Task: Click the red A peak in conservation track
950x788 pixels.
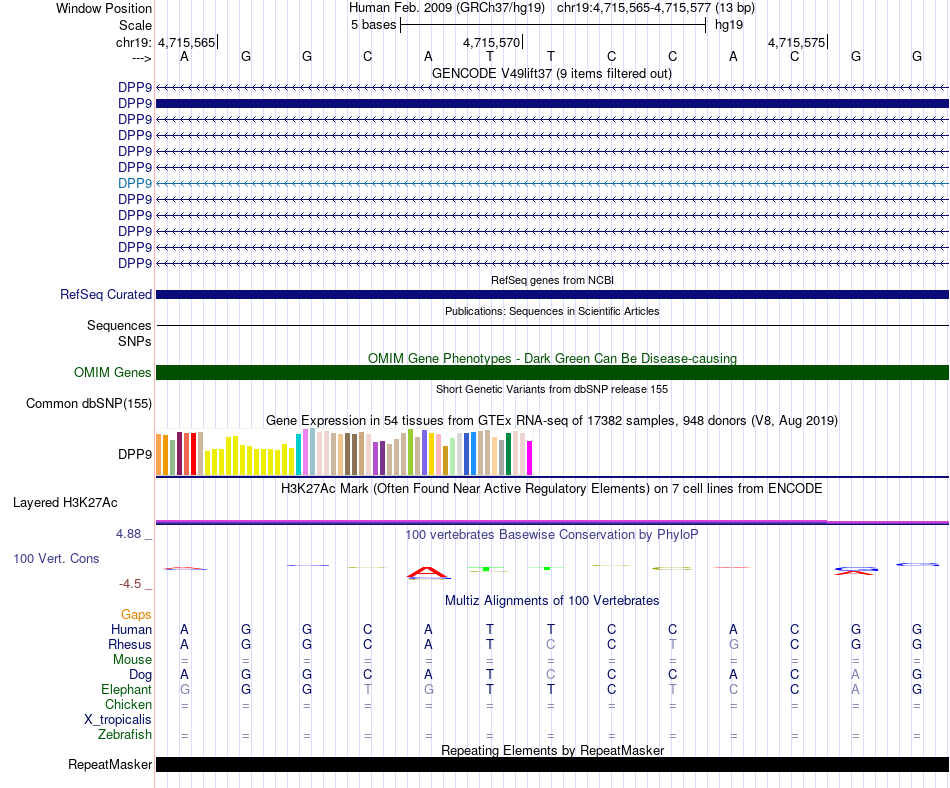Action: (427, 572)
